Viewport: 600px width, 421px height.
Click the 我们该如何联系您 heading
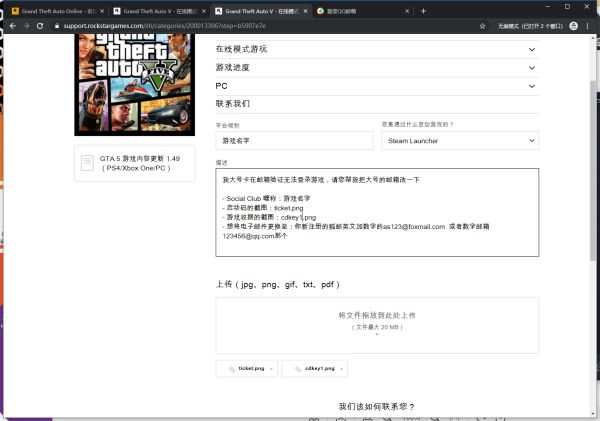coord(377,406)
